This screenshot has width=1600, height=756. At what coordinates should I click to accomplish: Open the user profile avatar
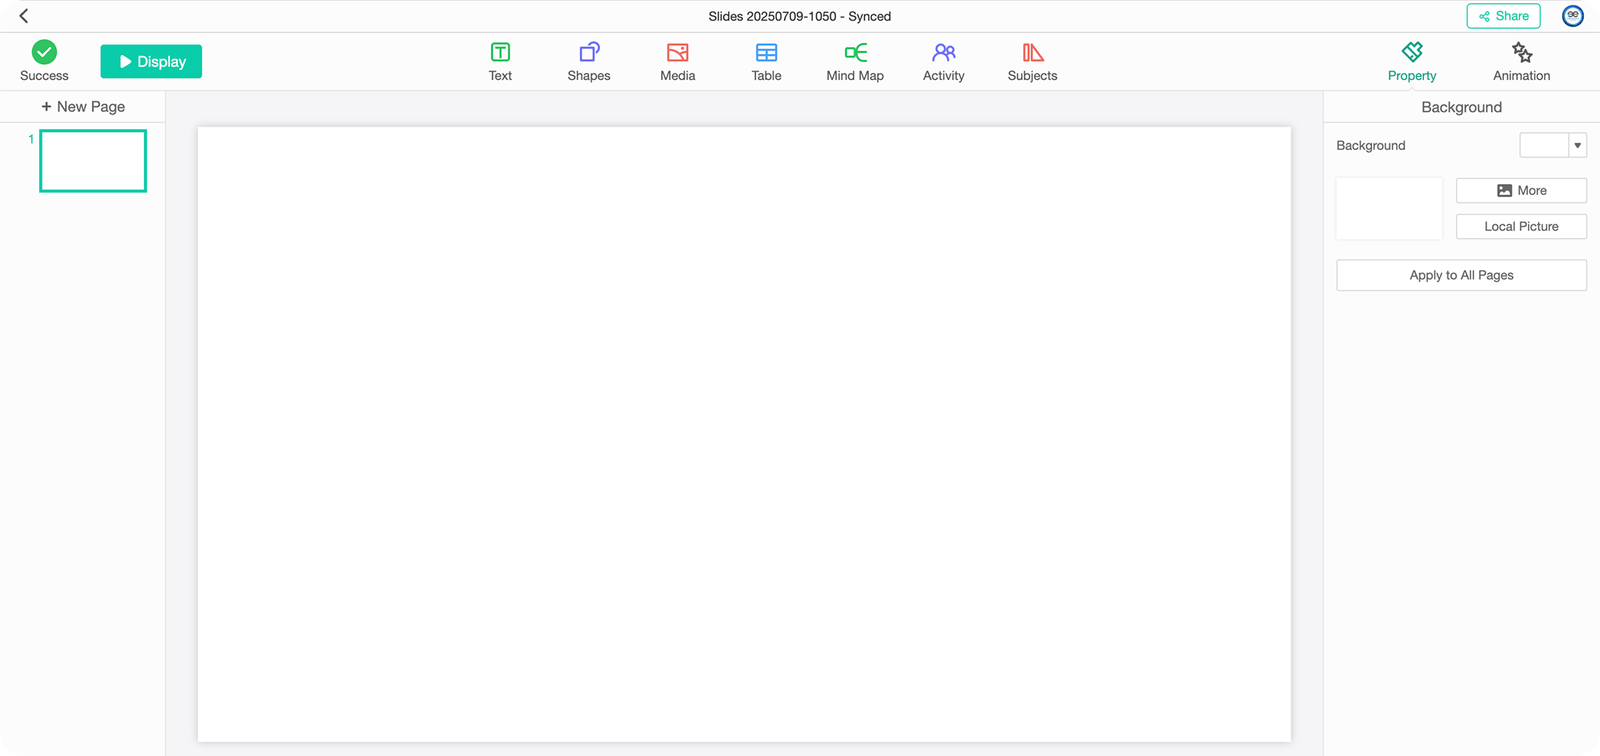(x=1573, y=16)
